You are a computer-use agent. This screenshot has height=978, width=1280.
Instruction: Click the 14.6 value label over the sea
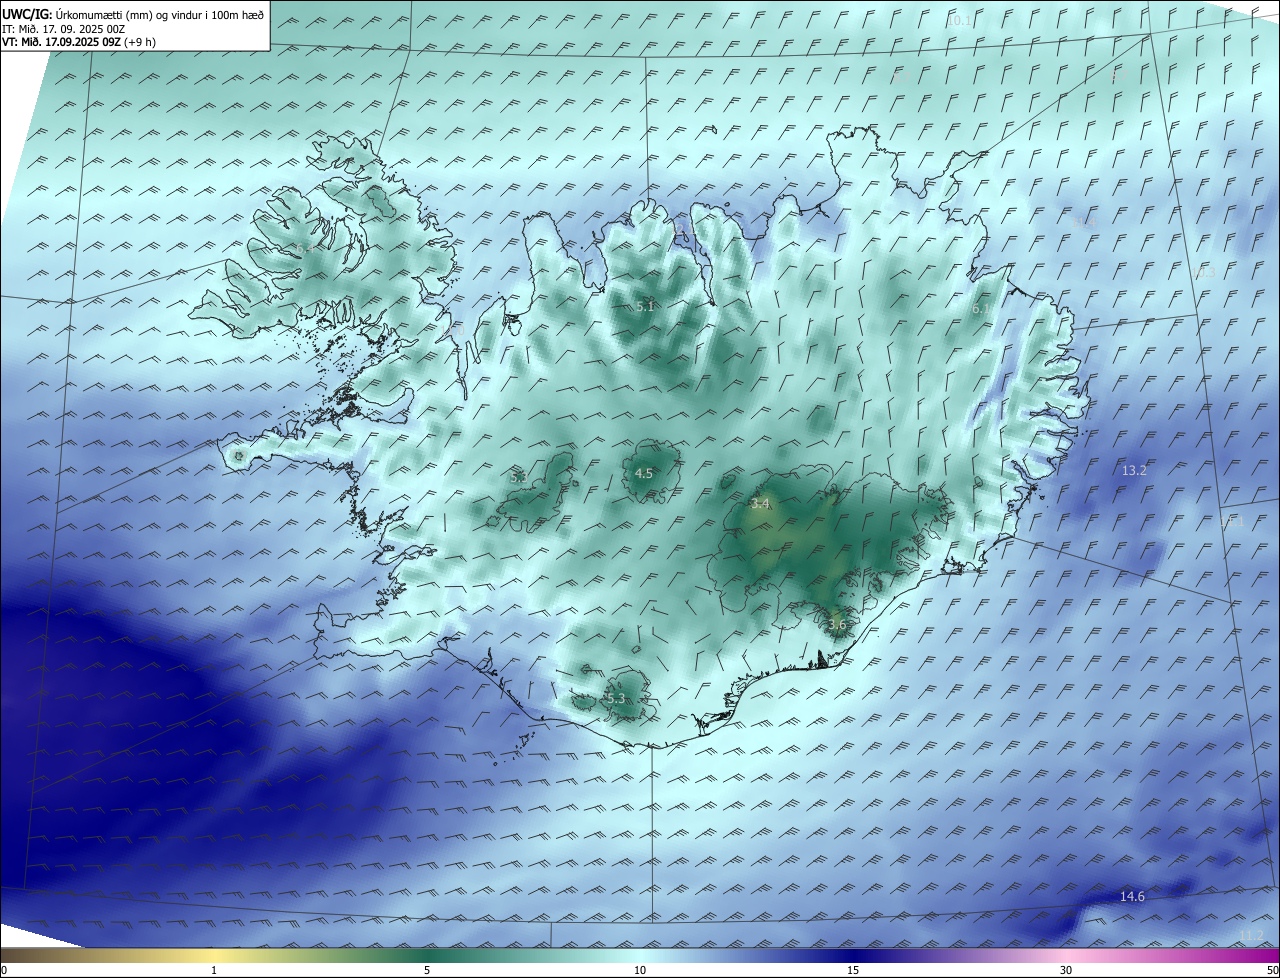(1132, 896)
